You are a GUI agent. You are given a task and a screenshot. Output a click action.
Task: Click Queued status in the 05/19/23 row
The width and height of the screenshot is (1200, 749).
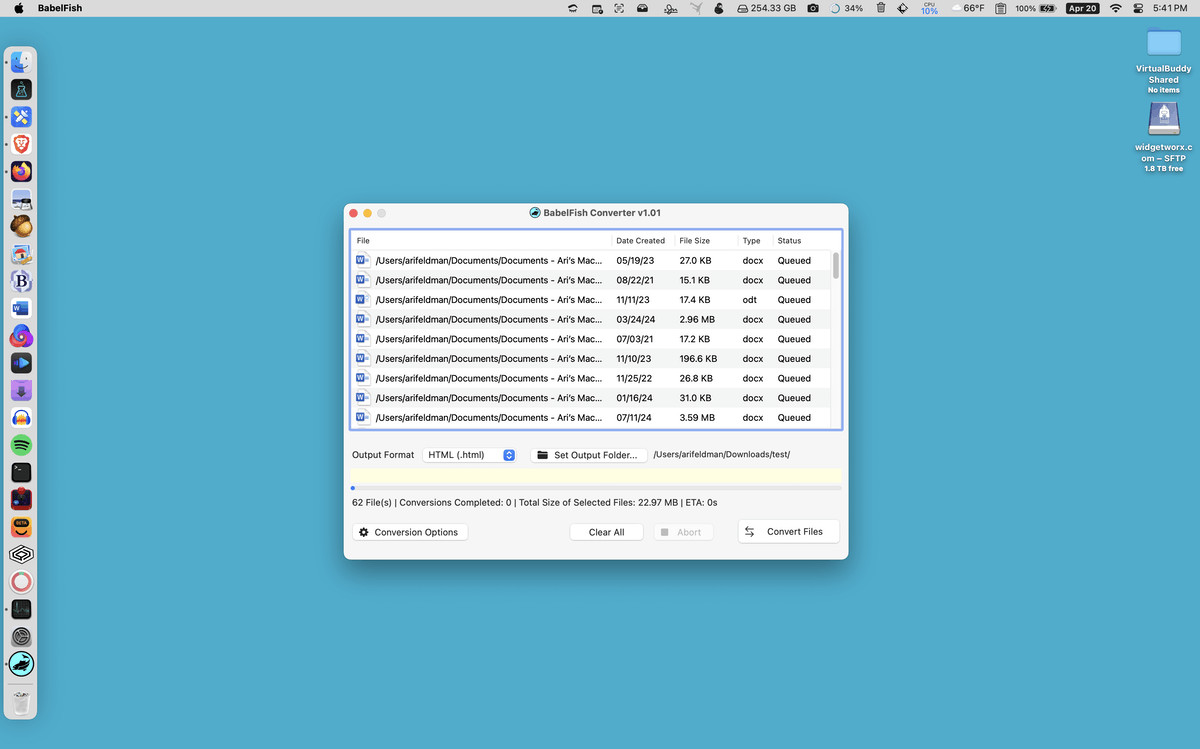point(794,260)
